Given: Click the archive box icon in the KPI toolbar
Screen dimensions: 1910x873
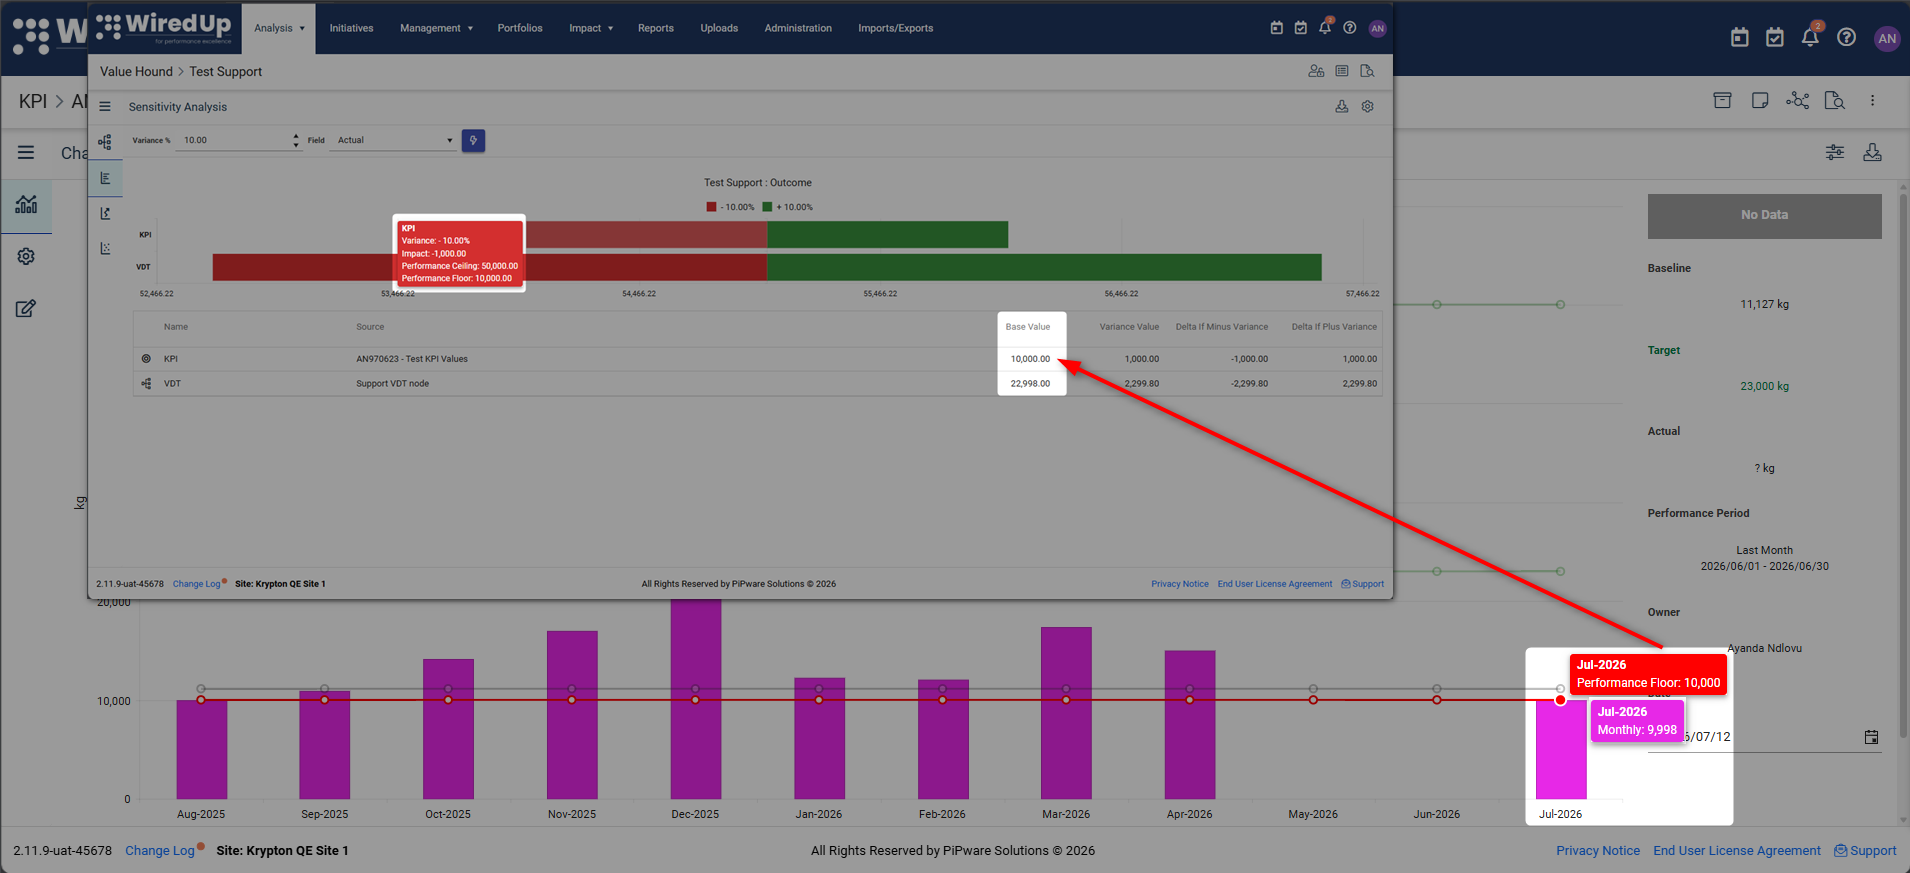Looking at the screenshot, I should 1722,100.
